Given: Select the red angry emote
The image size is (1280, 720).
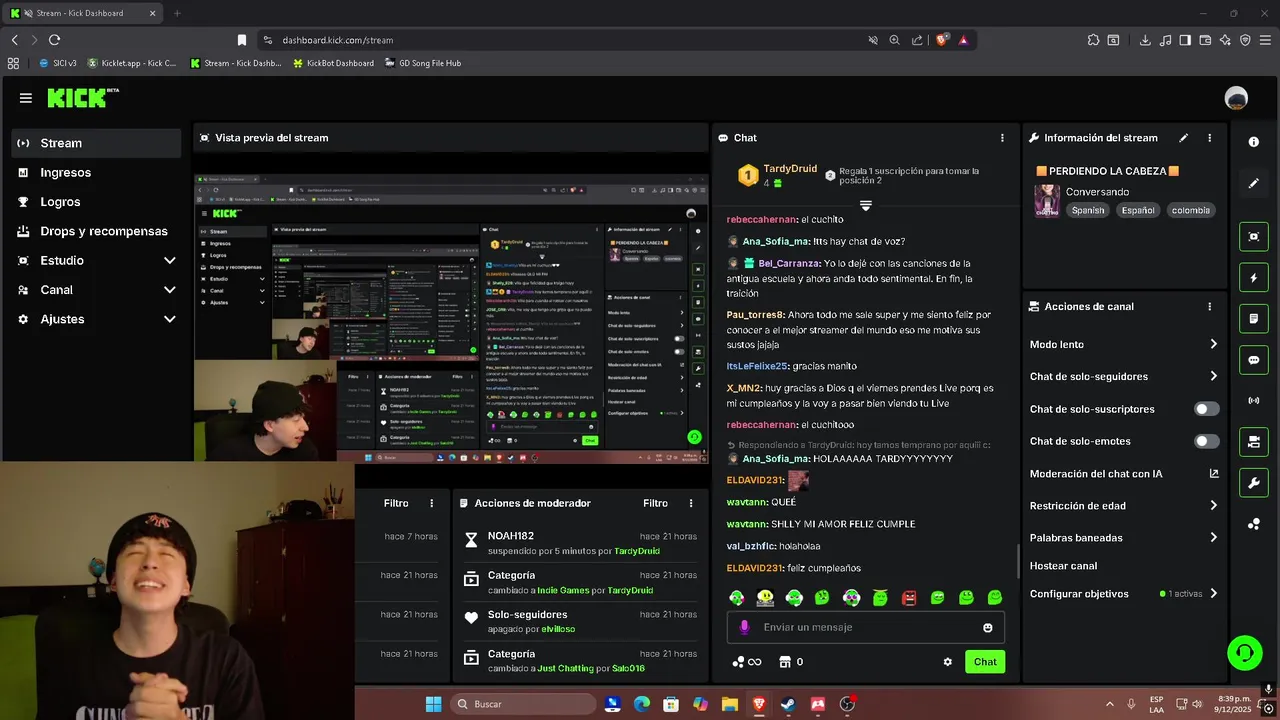Looking at the screenshot, I should click(909, 598).
